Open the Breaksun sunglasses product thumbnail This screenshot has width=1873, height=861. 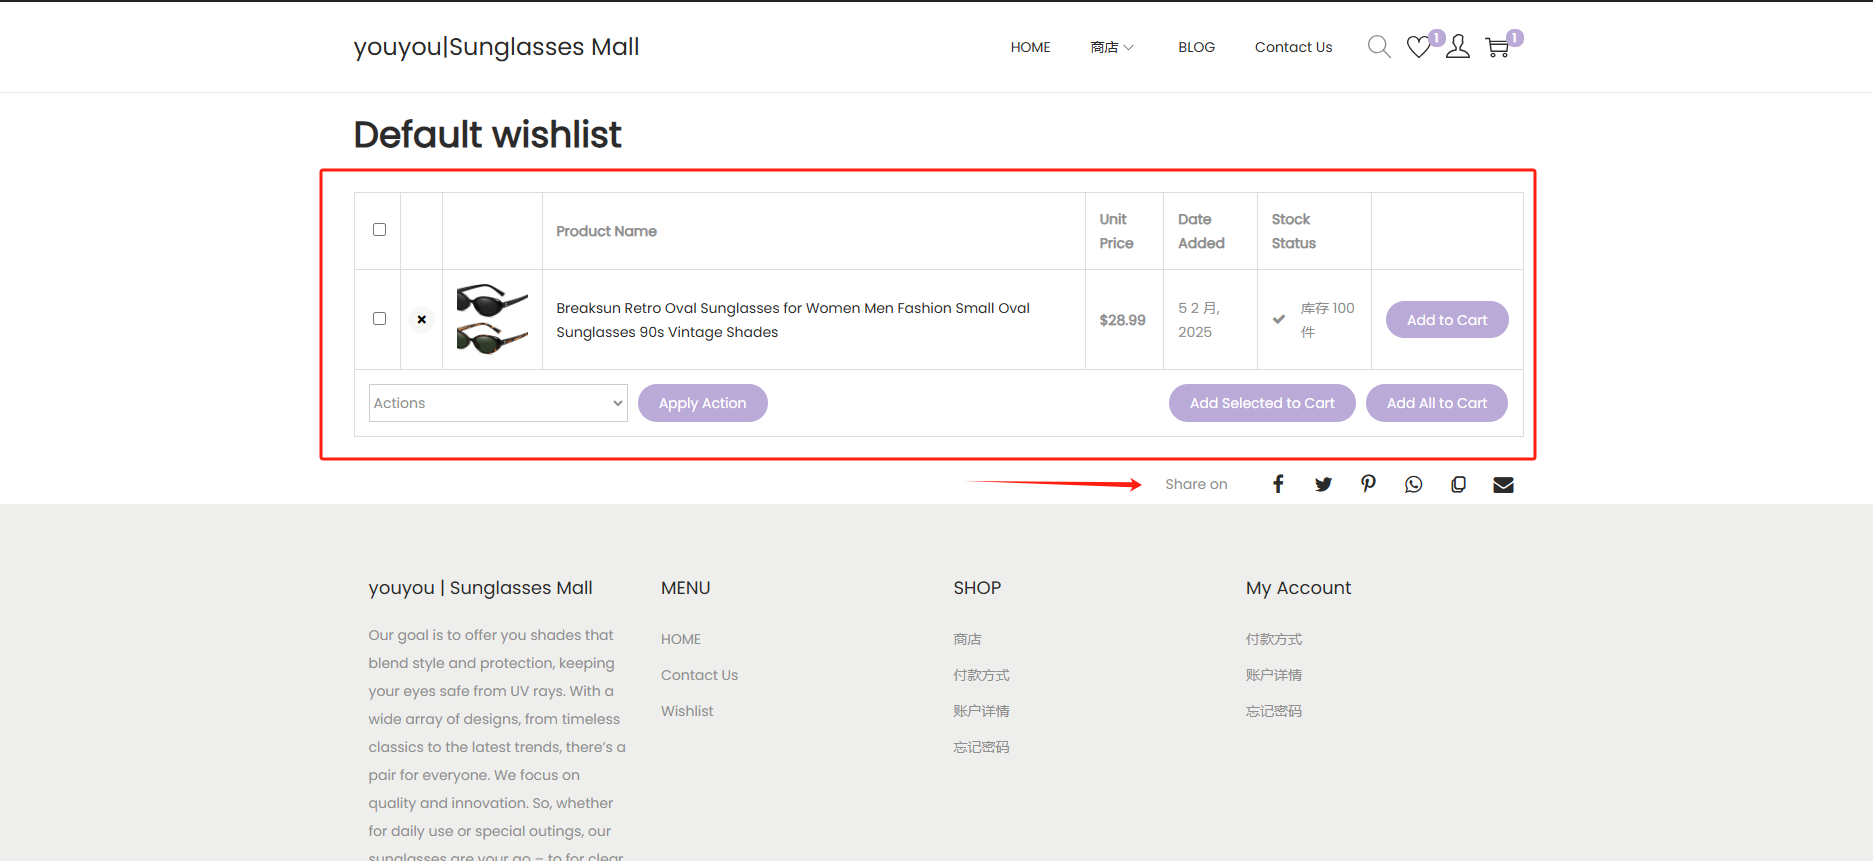click(x=492, y=319)
